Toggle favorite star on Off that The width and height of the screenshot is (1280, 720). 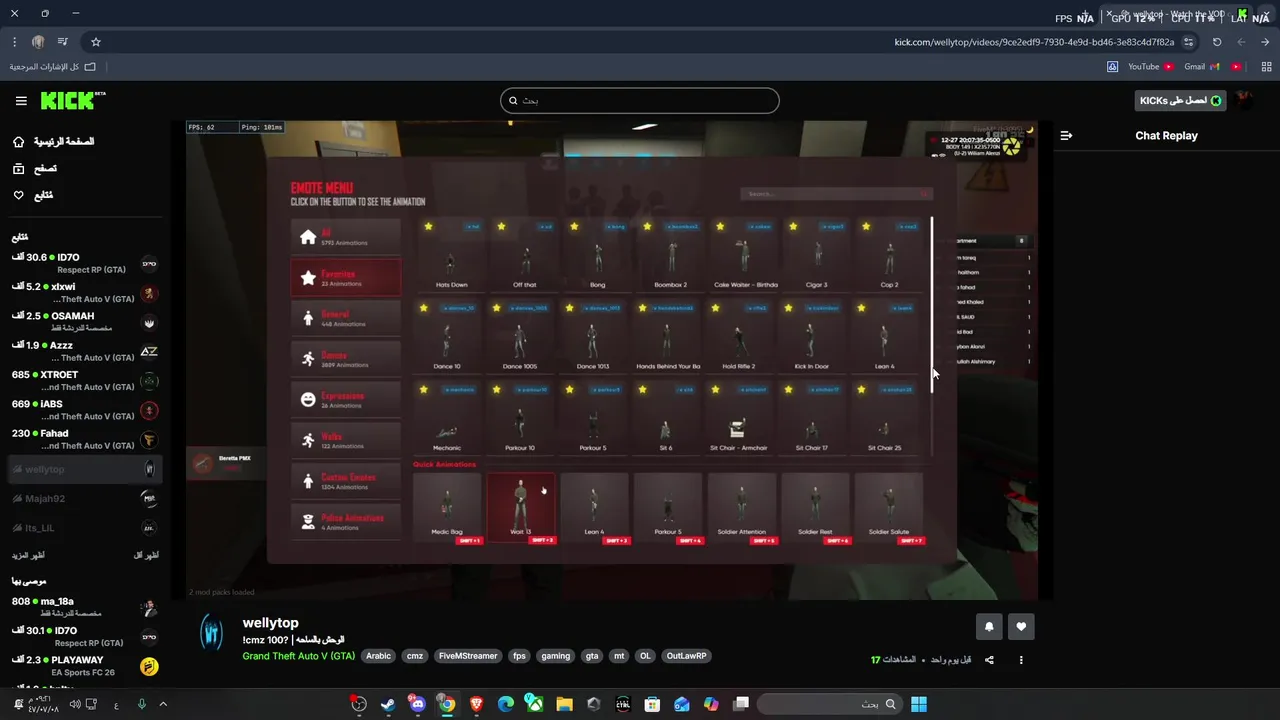coord(501,227)
